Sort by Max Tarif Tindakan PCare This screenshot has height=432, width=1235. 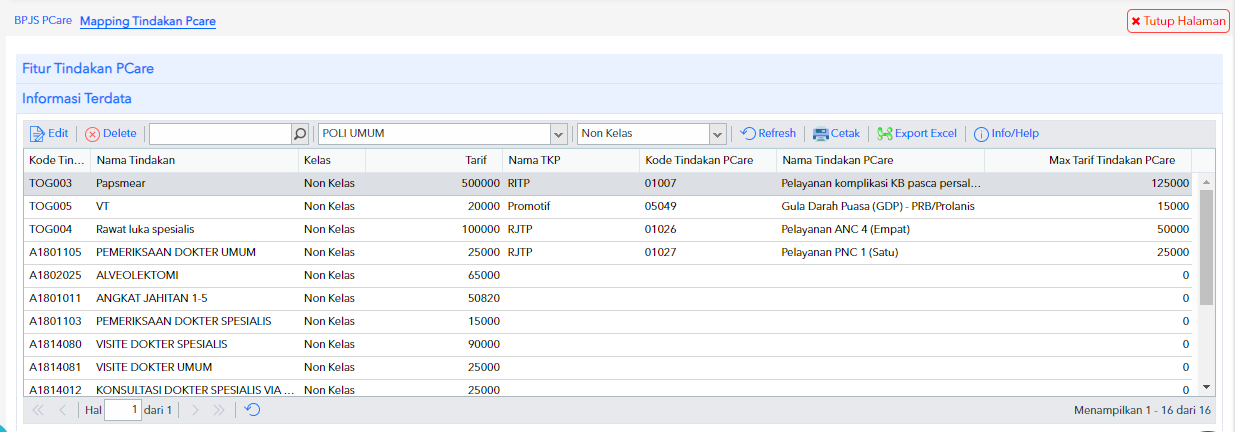click(1088, 160)
